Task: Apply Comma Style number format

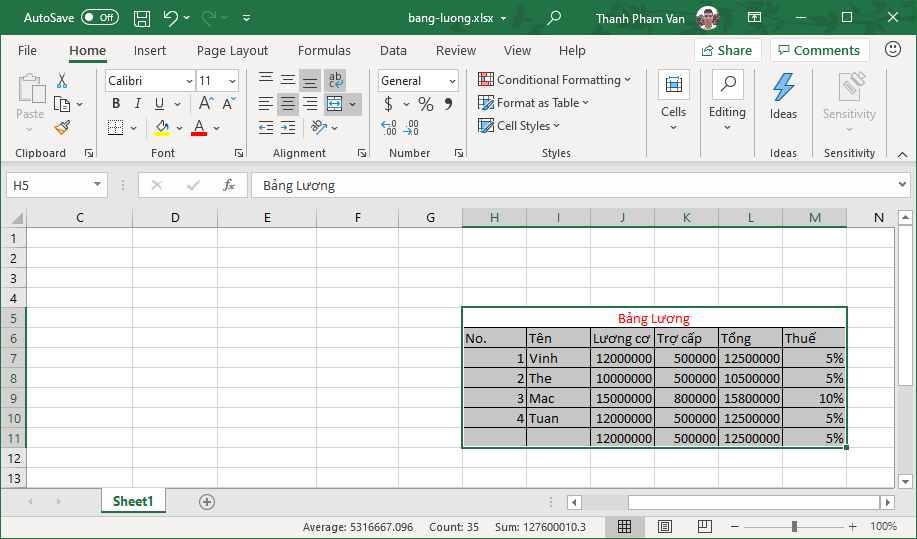Action: [x=449, y=104]
